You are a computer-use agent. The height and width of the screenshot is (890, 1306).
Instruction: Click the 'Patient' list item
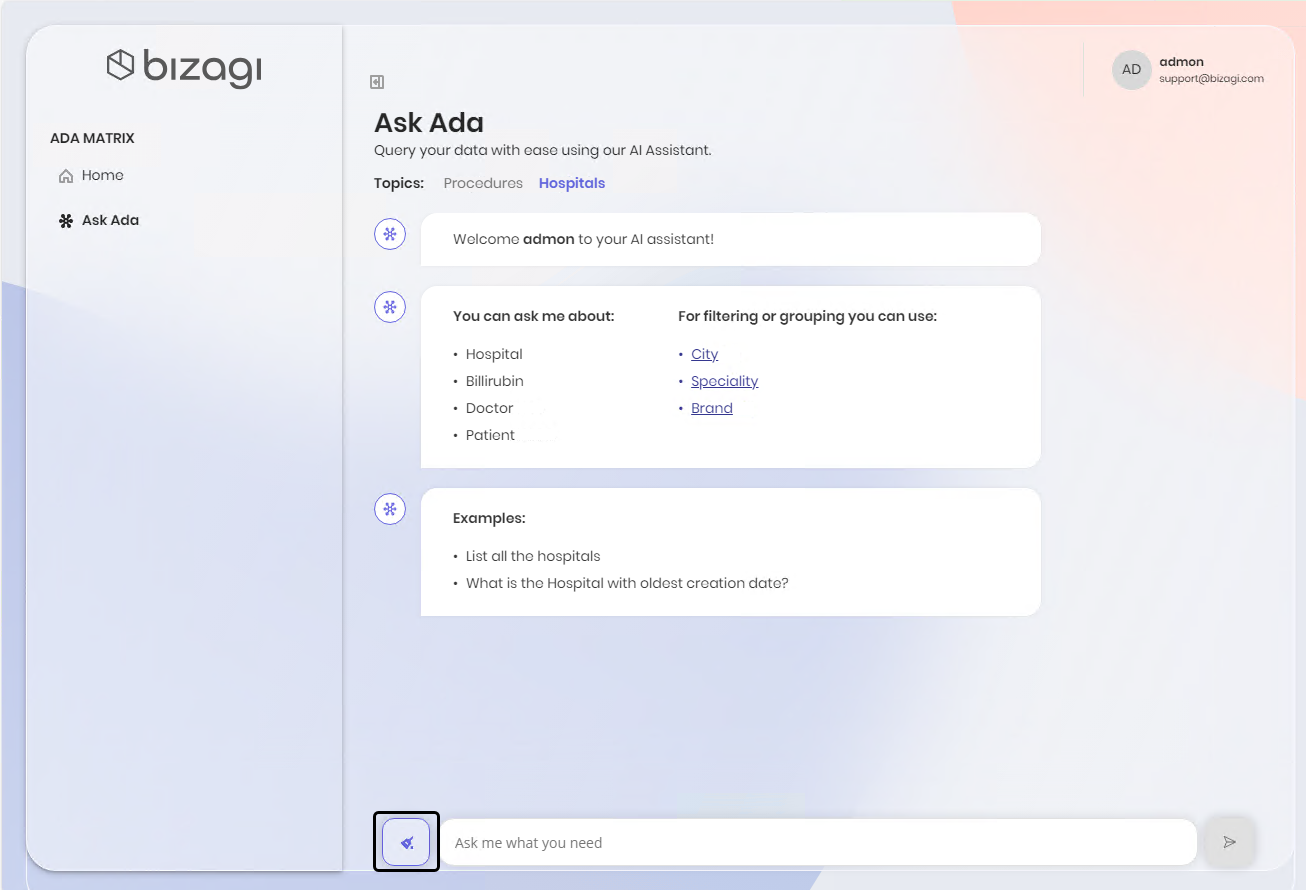click(490, 435)
